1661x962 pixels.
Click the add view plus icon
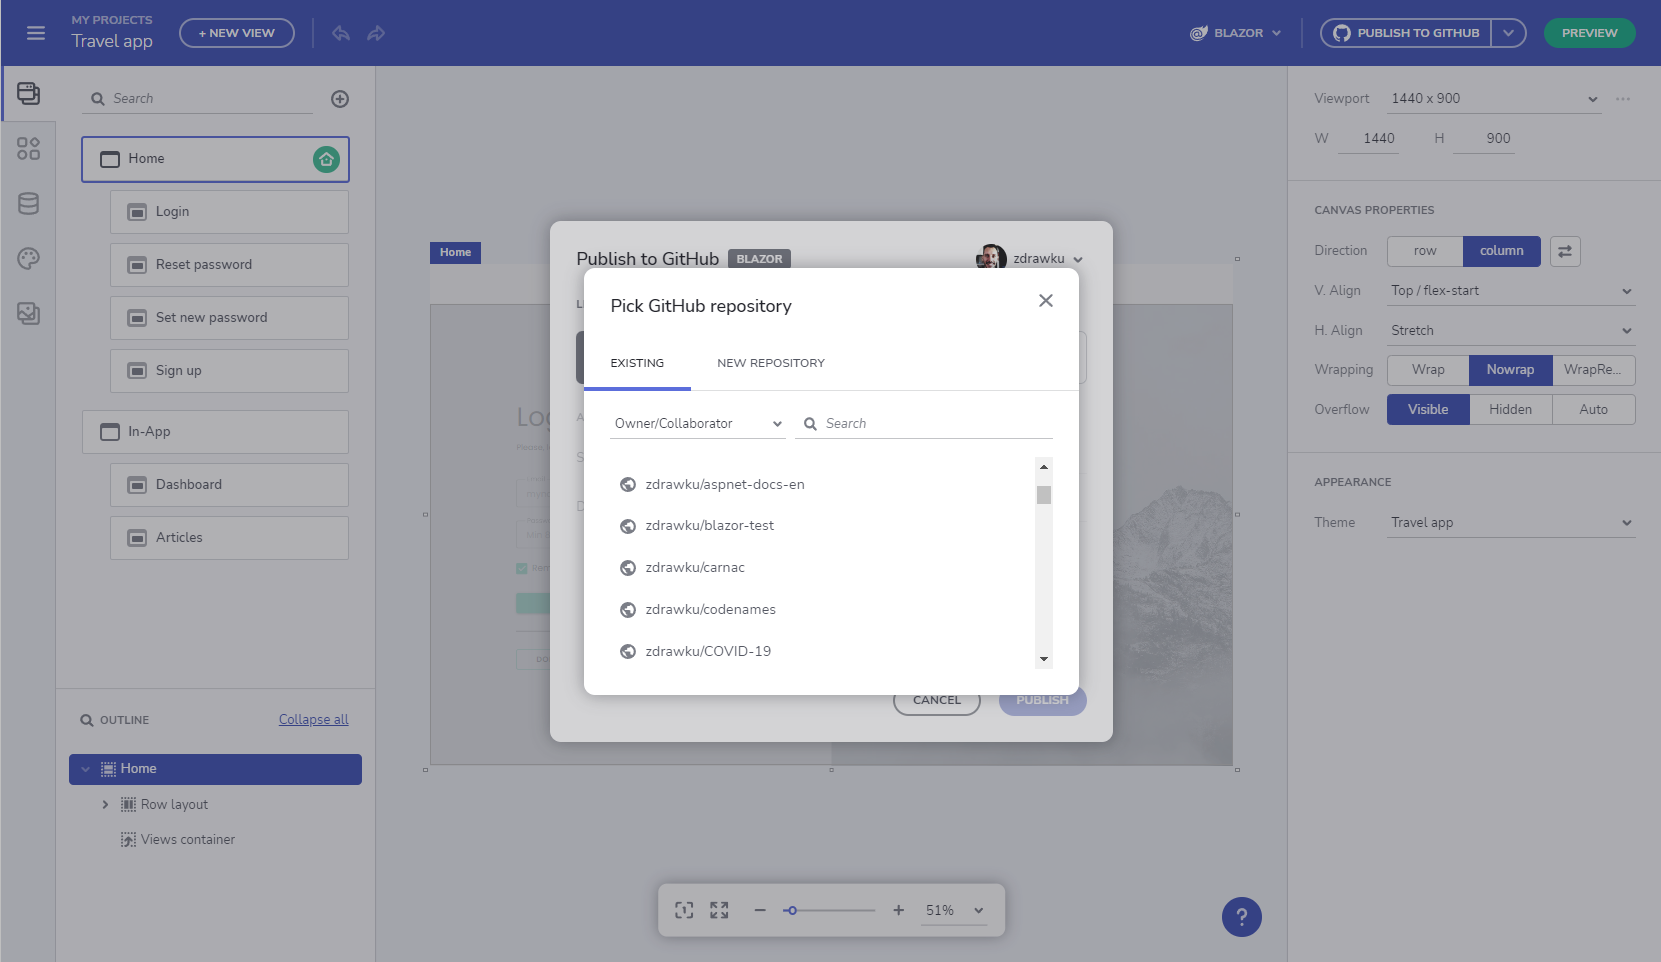click(340, 99)
